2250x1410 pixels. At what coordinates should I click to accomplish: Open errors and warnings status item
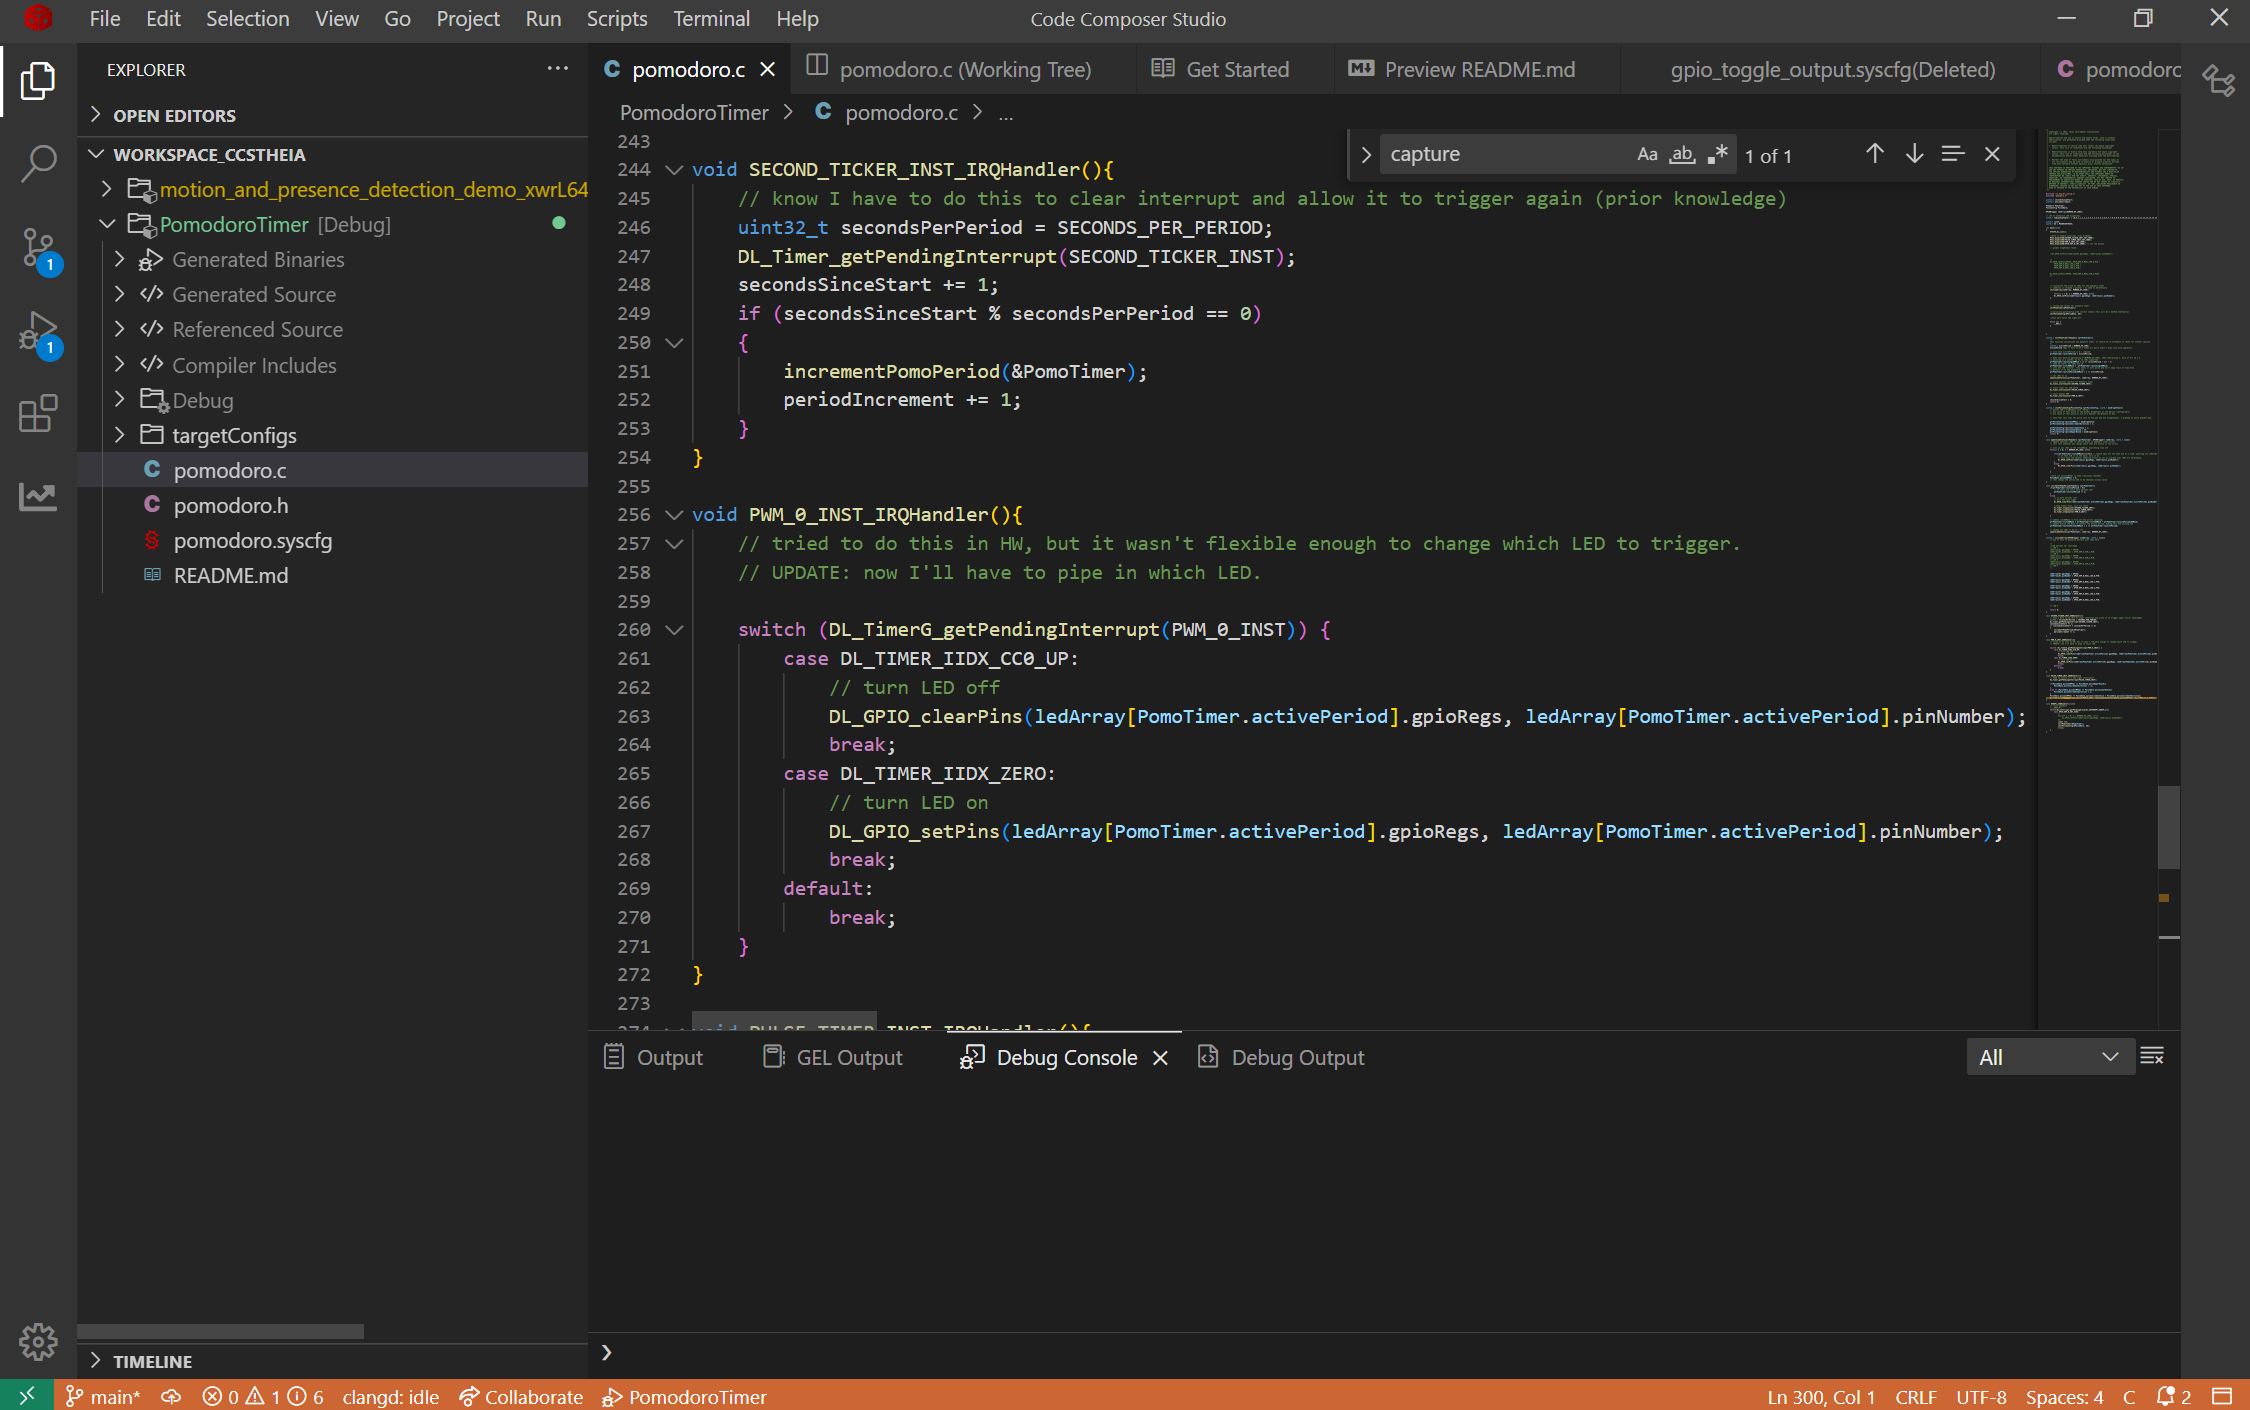click(x=263, y=1396)
